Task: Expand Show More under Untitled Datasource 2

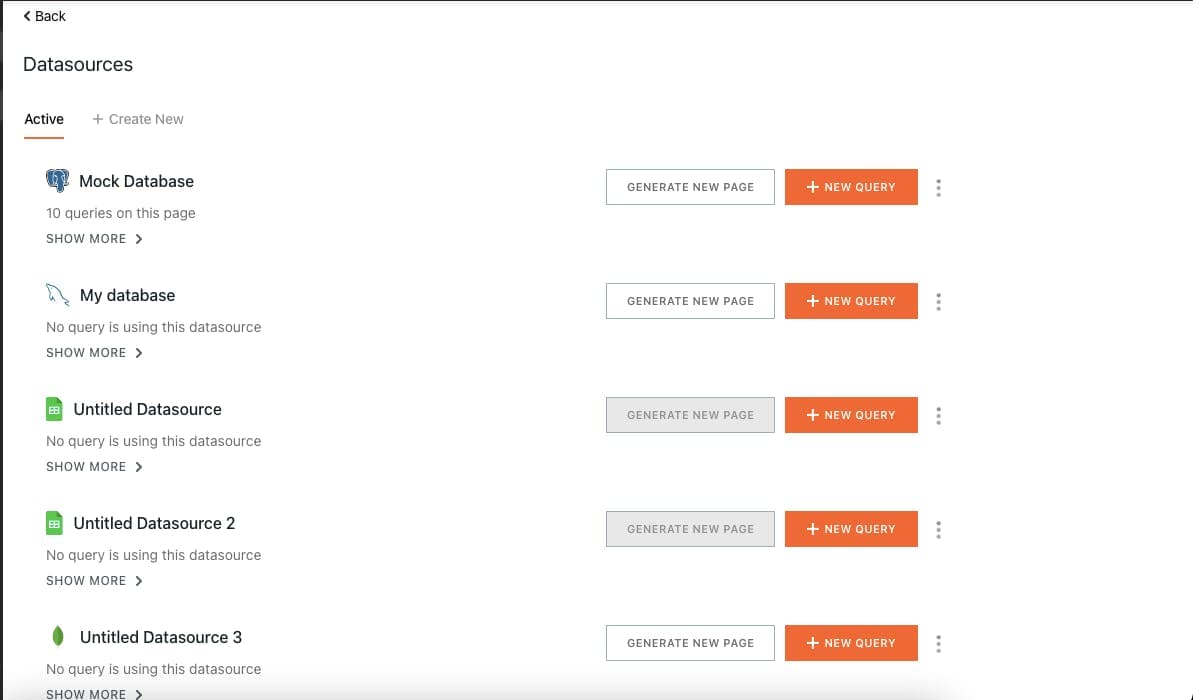Action: (94, 580)
